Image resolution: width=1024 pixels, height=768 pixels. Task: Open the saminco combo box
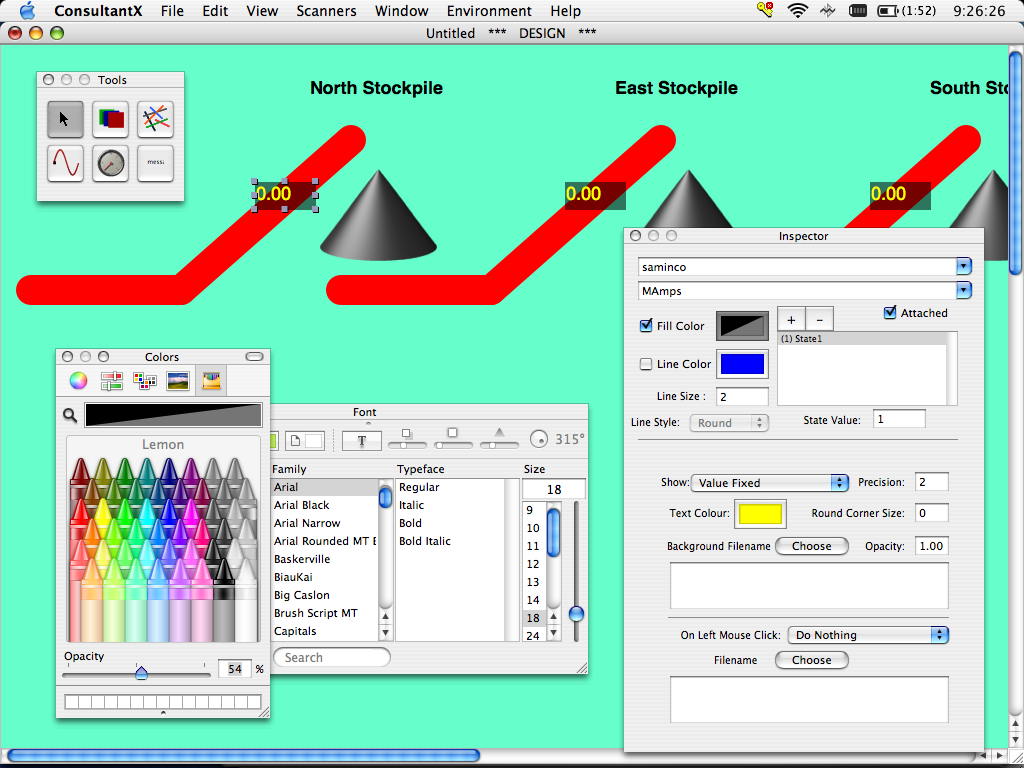[x=964, y=267]
